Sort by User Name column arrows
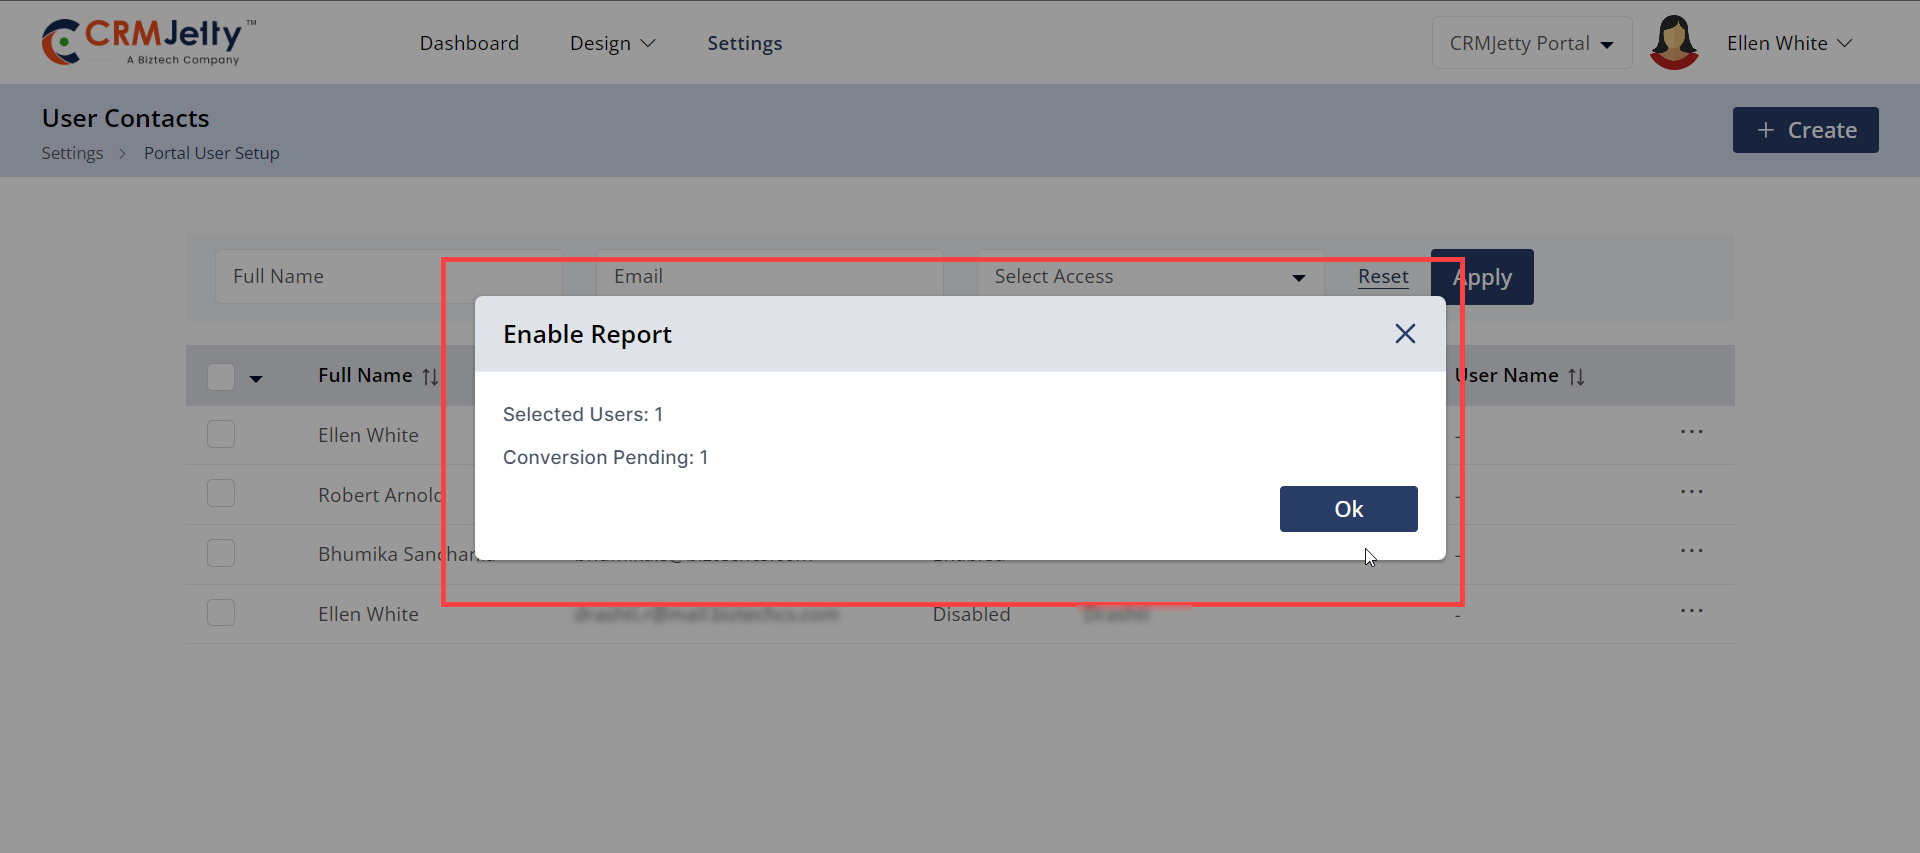 point(1576,377)
